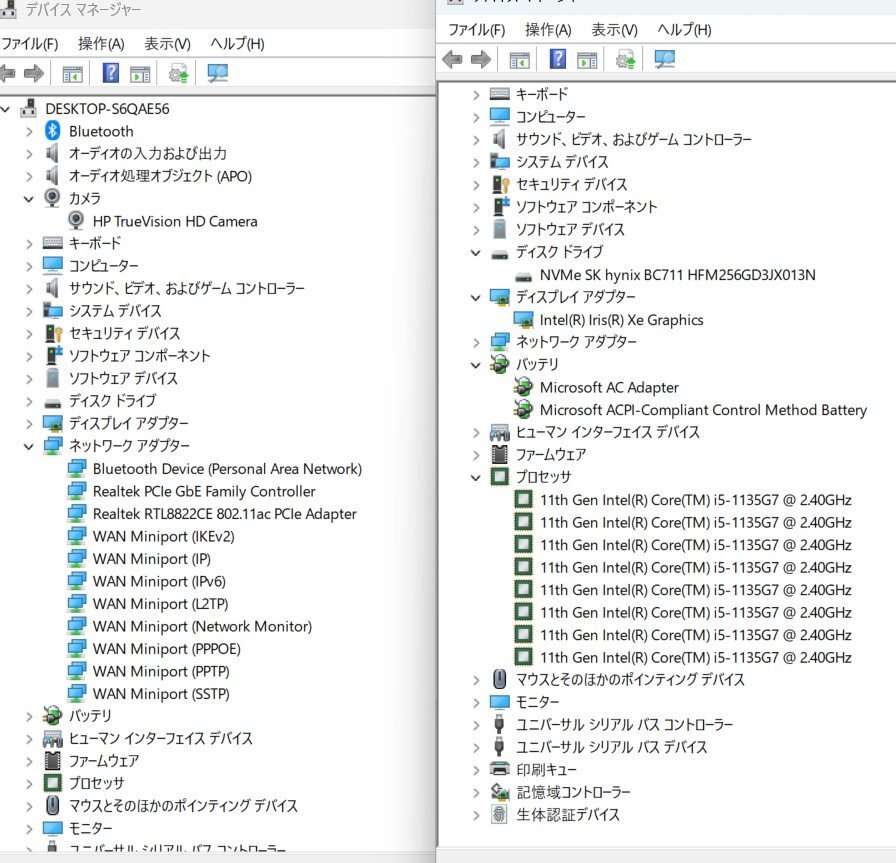This screenshot has height=863, width=896.
Task: Select WAN Miniport (PPTP)
Action: pyautogui.click(x=161, y=671)
